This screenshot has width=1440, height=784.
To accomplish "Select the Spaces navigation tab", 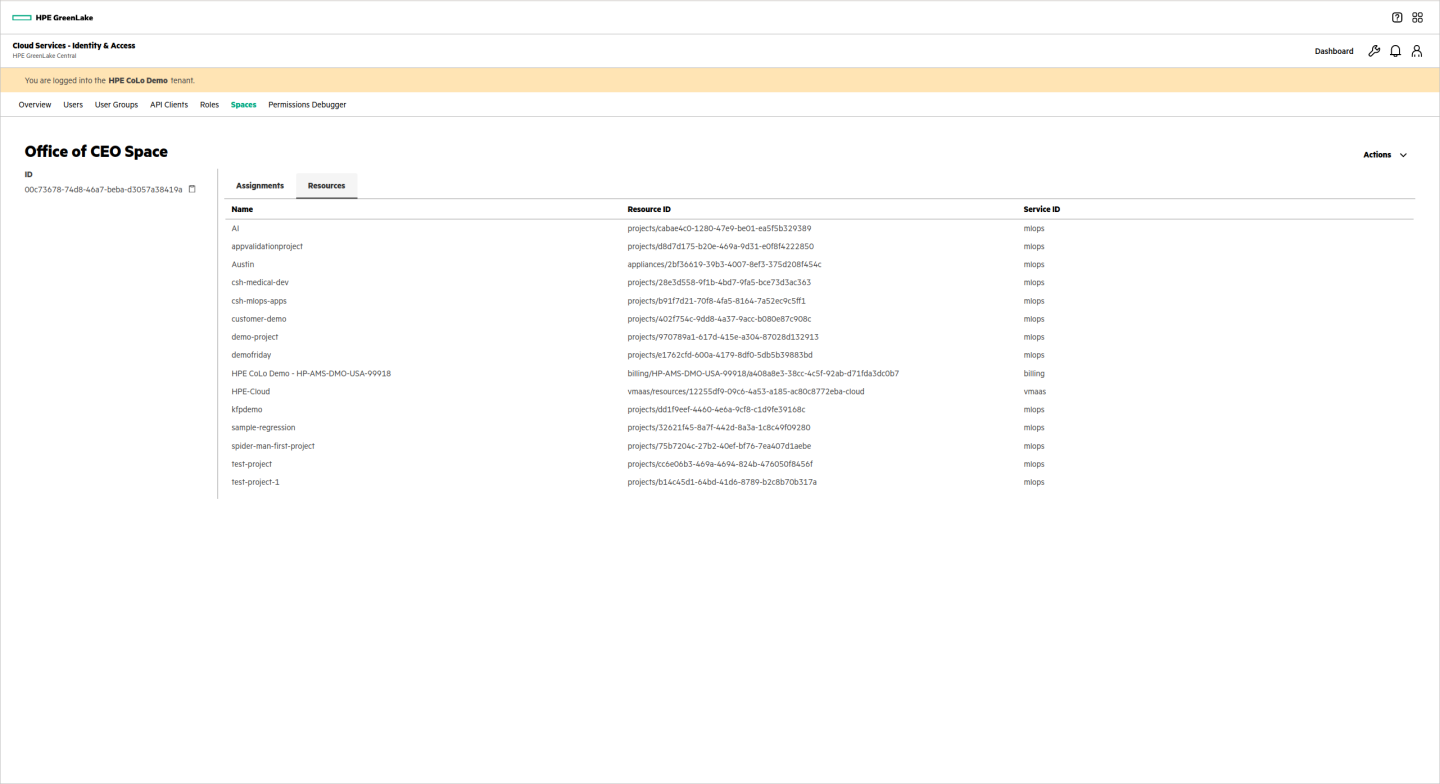I will tap(243, 105).
